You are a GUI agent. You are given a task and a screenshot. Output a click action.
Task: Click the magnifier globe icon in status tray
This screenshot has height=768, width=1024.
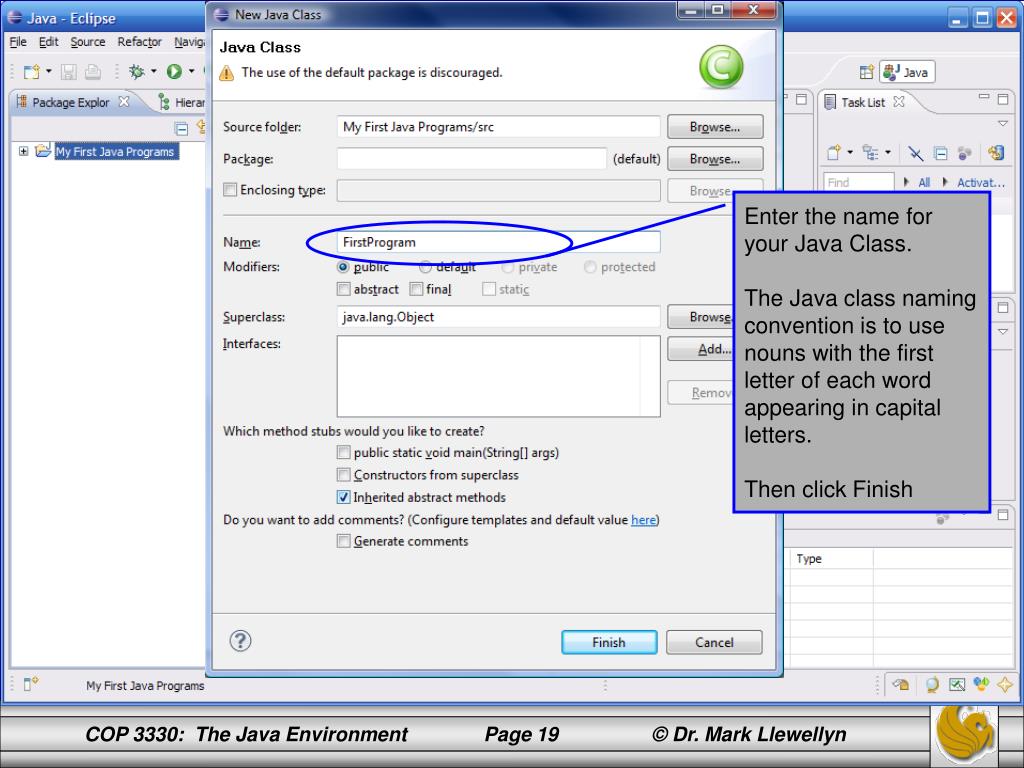point(931,684)
